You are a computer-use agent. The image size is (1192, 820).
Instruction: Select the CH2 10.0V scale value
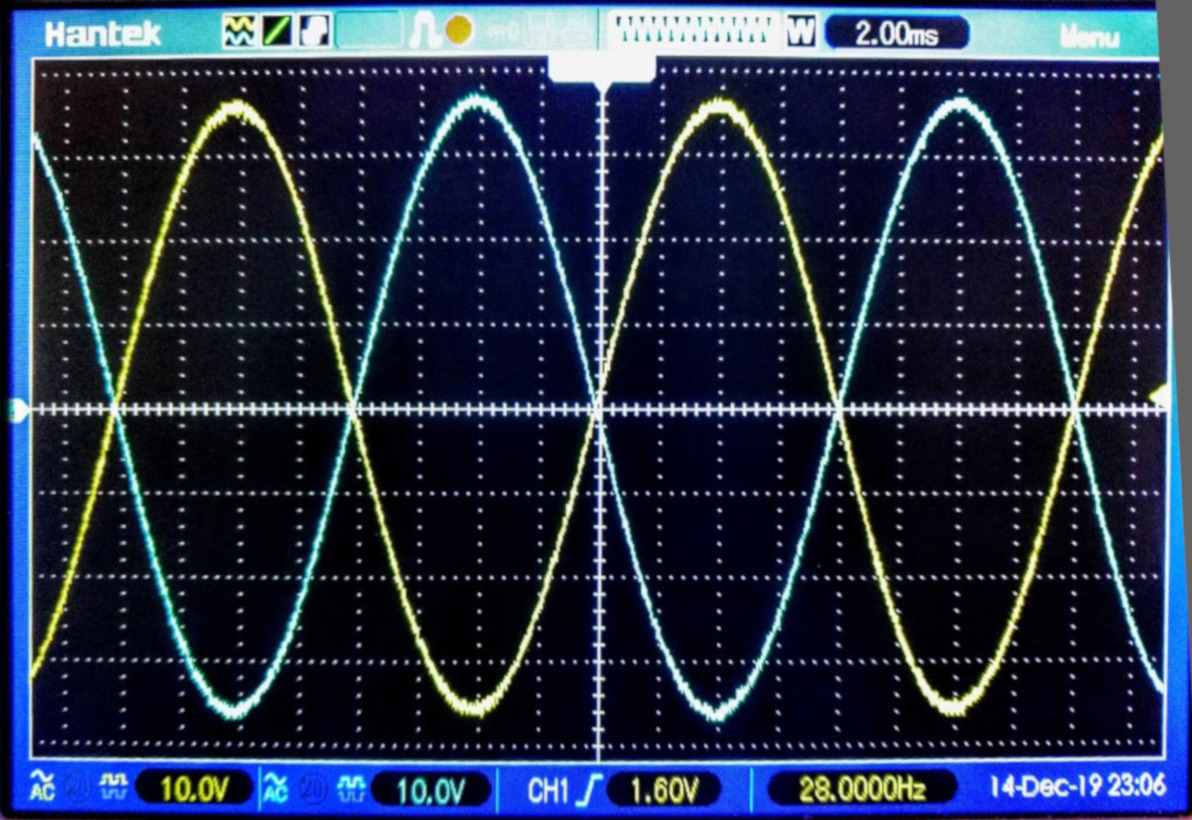click(430, 790)
